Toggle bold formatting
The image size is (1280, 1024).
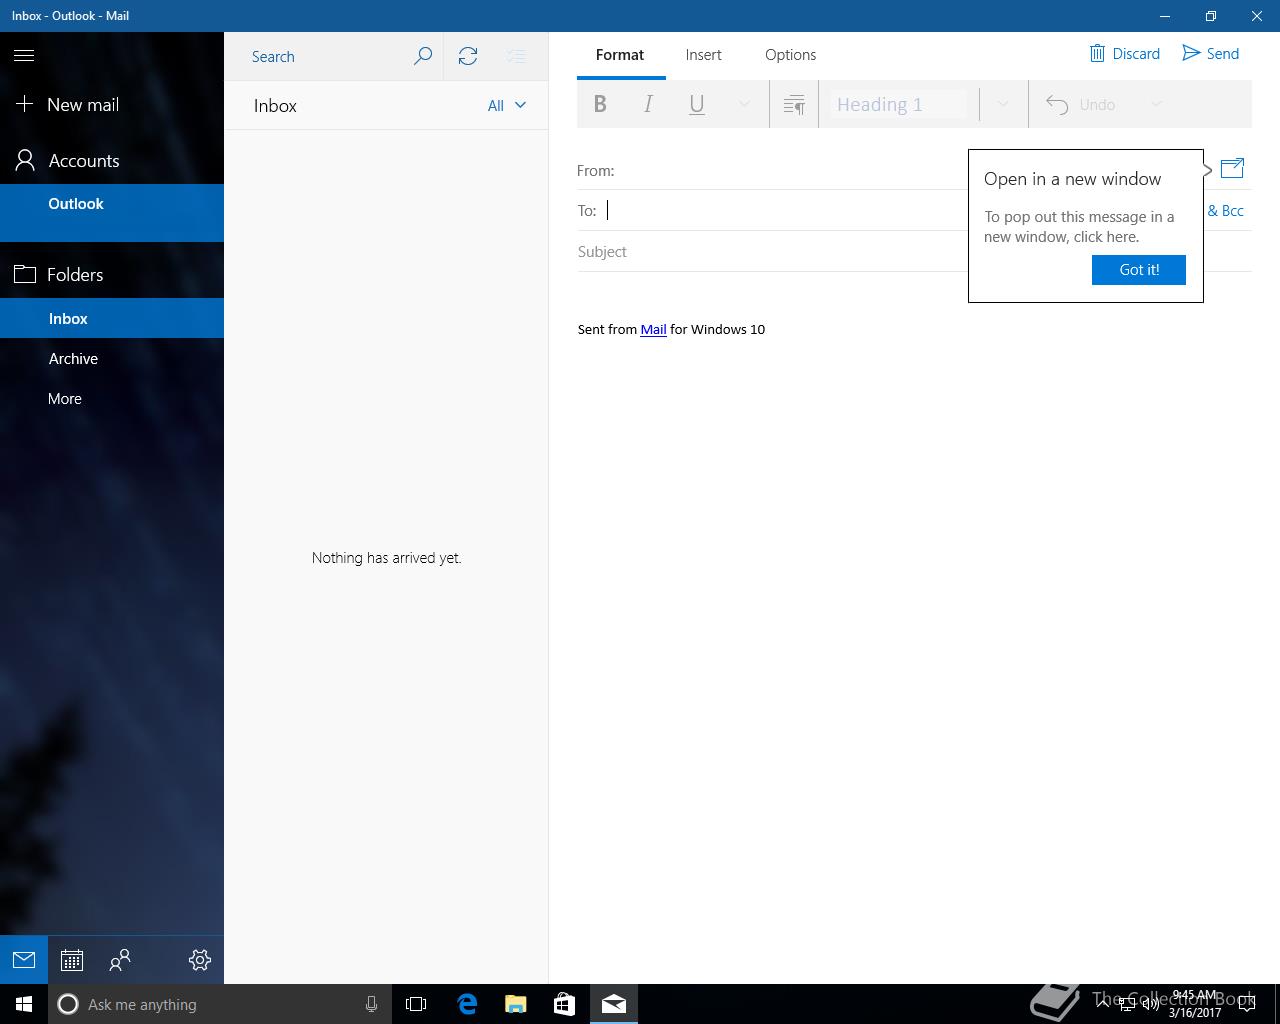600,104
